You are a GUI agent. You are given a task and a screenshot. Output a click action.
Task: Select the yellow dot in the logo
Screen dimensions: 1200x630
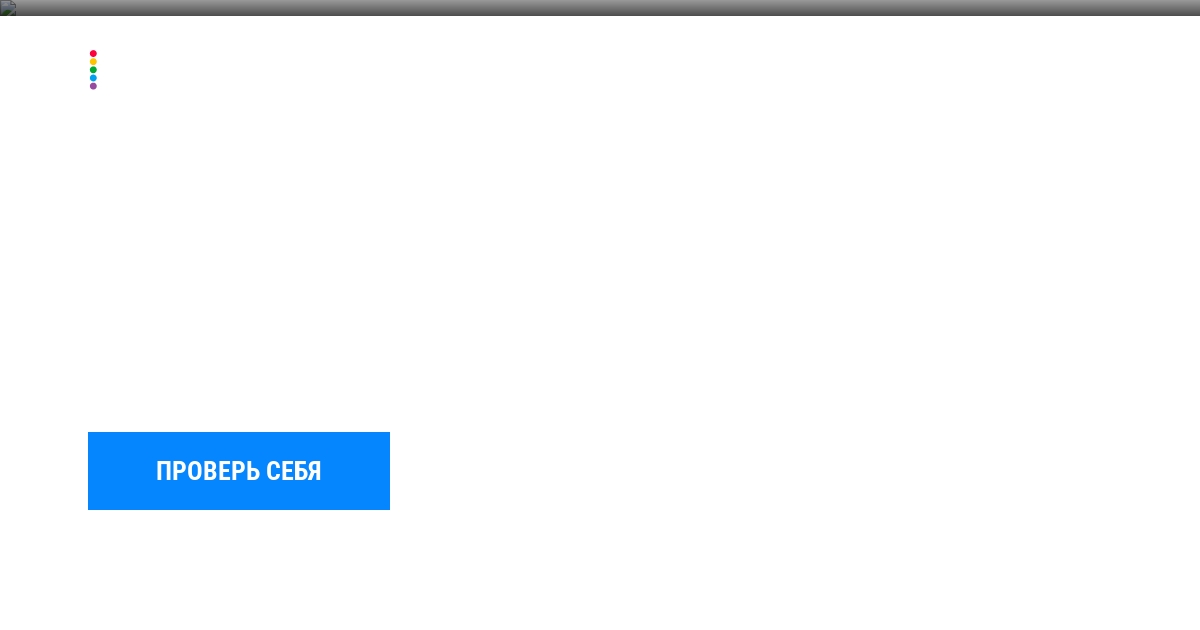[x=93, y=62]
